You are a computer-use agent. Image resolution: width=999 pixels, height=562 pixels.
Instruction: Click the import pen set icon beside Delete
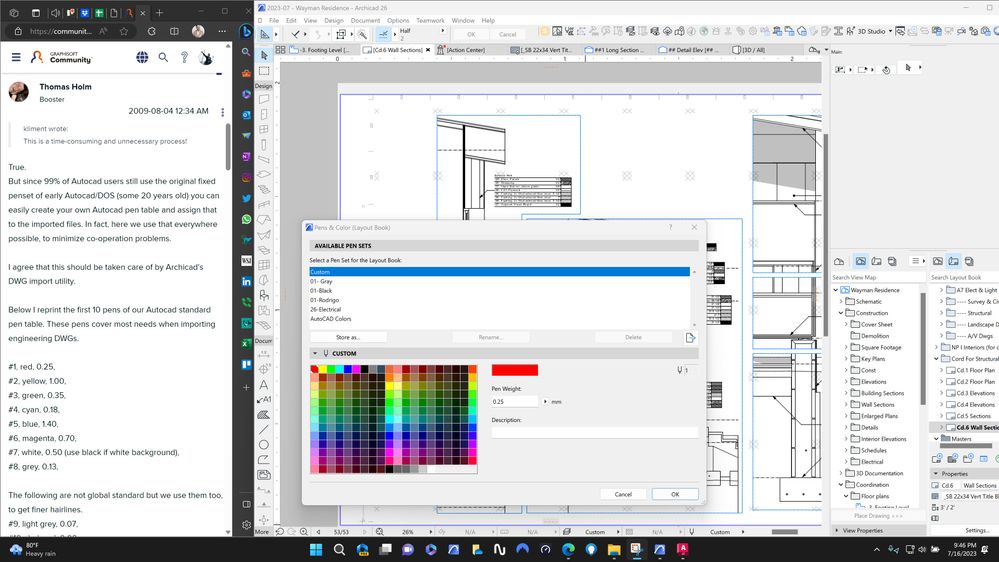click(x=691, y=338)
